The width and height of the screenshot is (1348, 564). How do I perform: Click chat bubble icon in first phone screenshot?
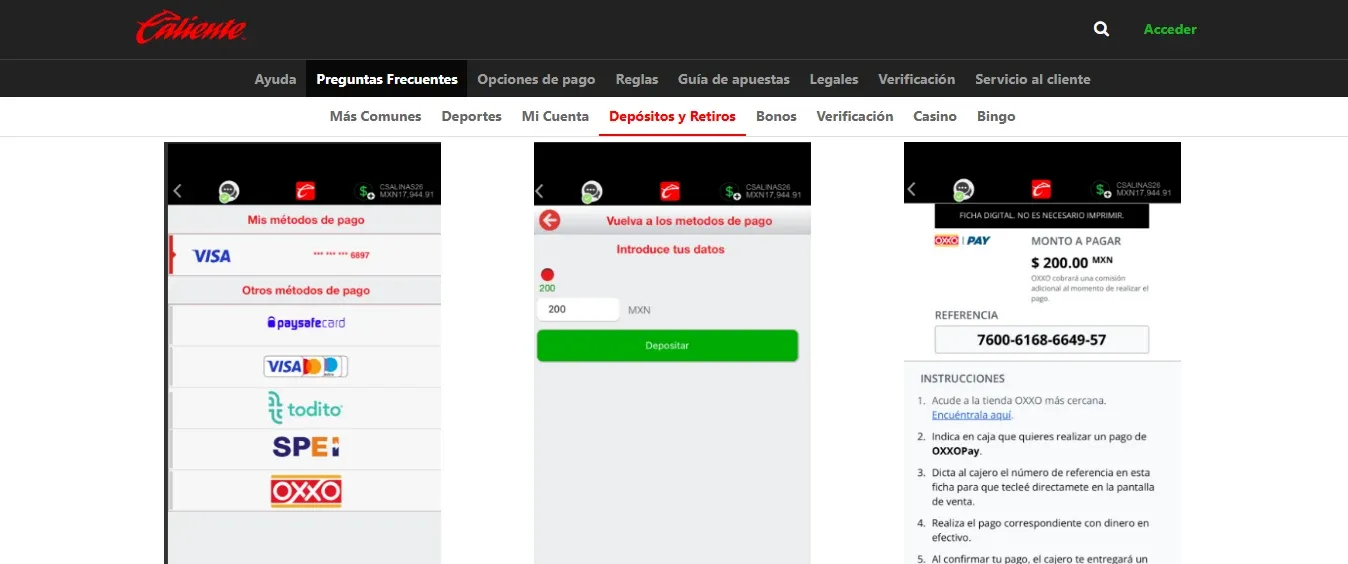[228, 191]
